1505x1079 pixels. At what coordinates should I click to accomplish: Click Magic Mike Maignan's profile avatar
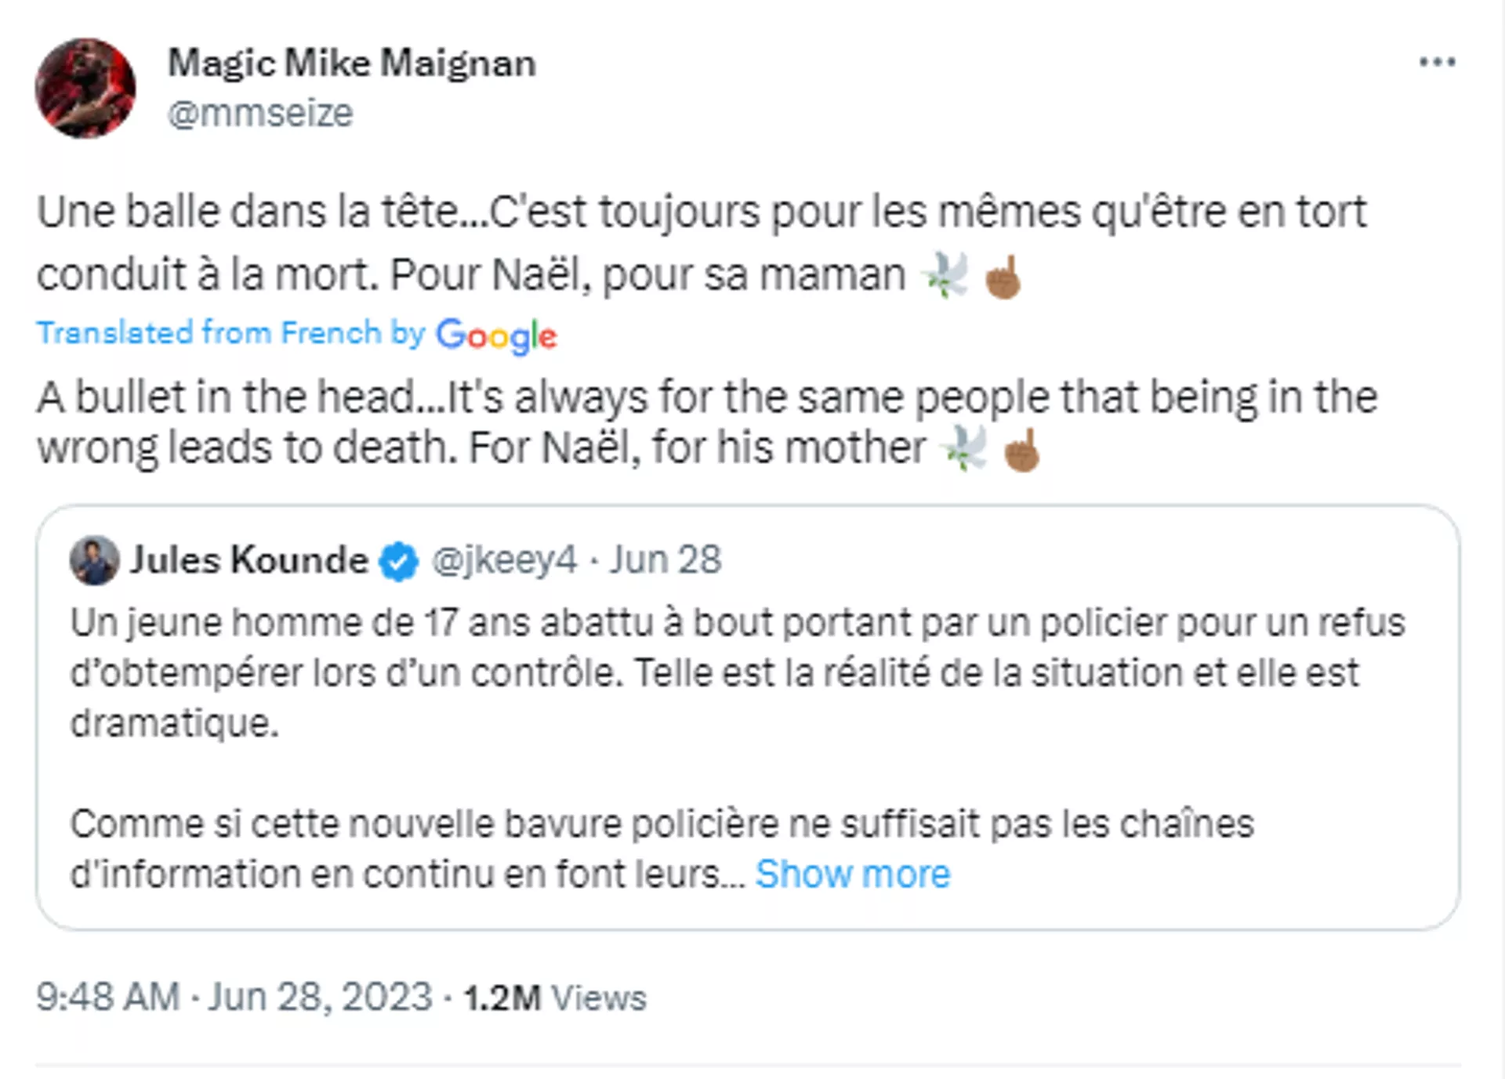[x=86, y=88]
